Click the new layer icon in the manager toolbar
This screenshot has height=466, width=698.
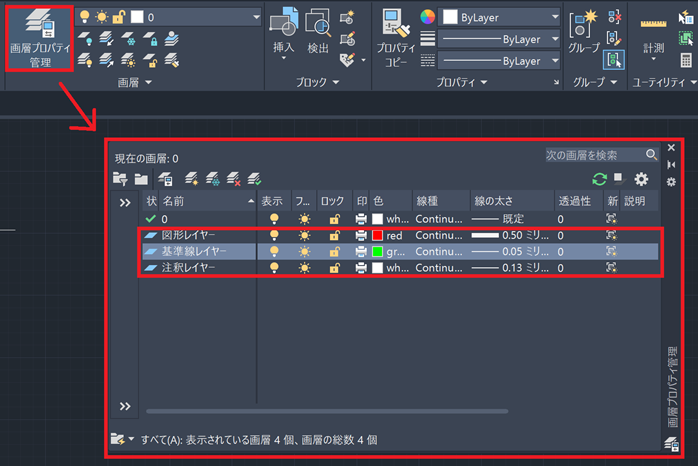[191, 179]
